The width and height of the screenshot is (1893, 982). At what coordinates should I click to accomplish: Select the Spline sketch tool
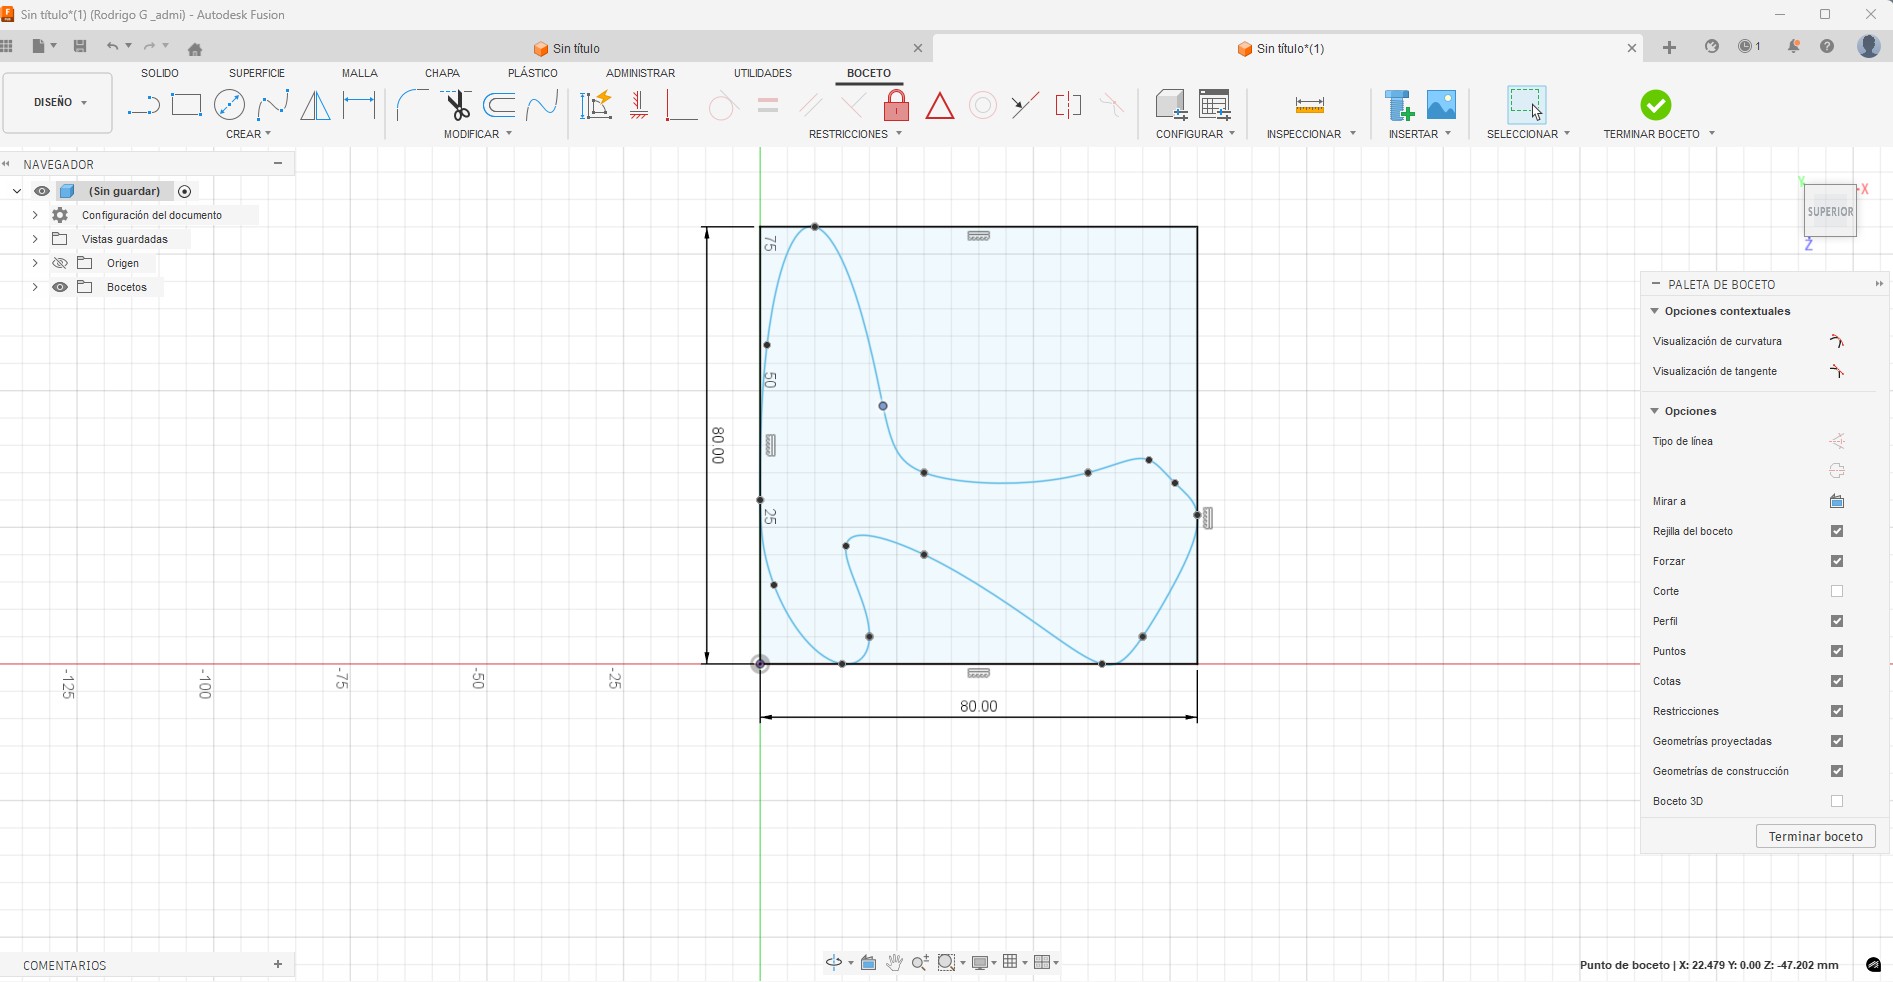[x=273, y=105]
